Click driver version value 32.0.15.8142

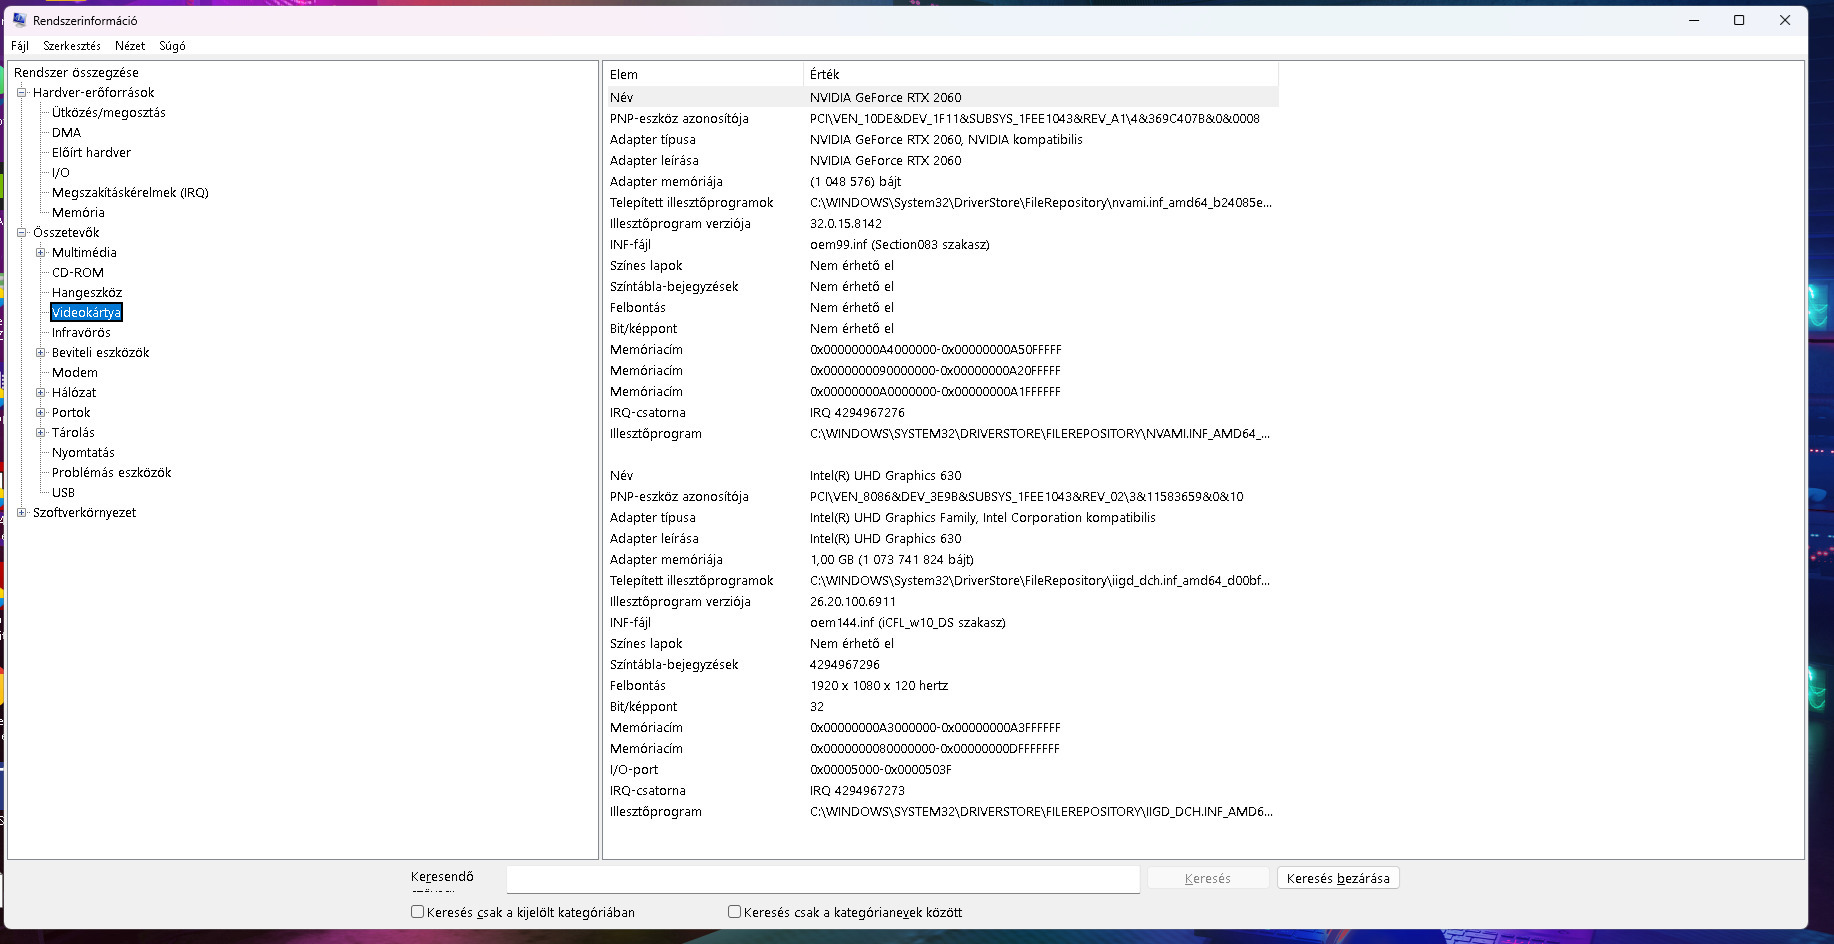click(x=846, y=223)
